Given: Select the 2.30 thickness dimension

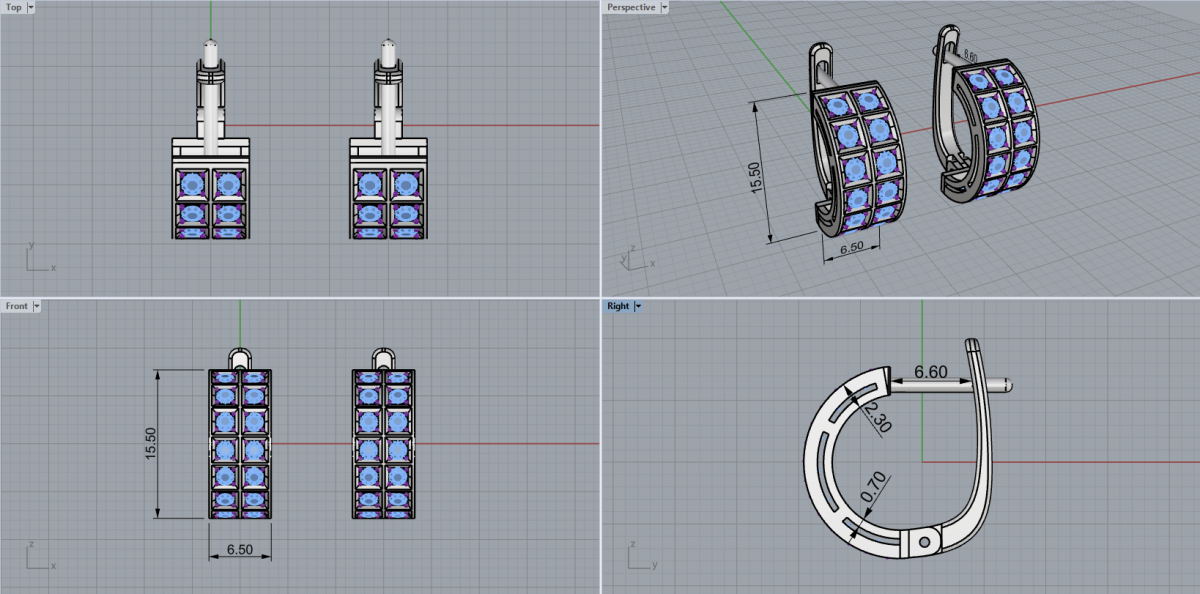Looking at the screenshot, I should [876, 412].
